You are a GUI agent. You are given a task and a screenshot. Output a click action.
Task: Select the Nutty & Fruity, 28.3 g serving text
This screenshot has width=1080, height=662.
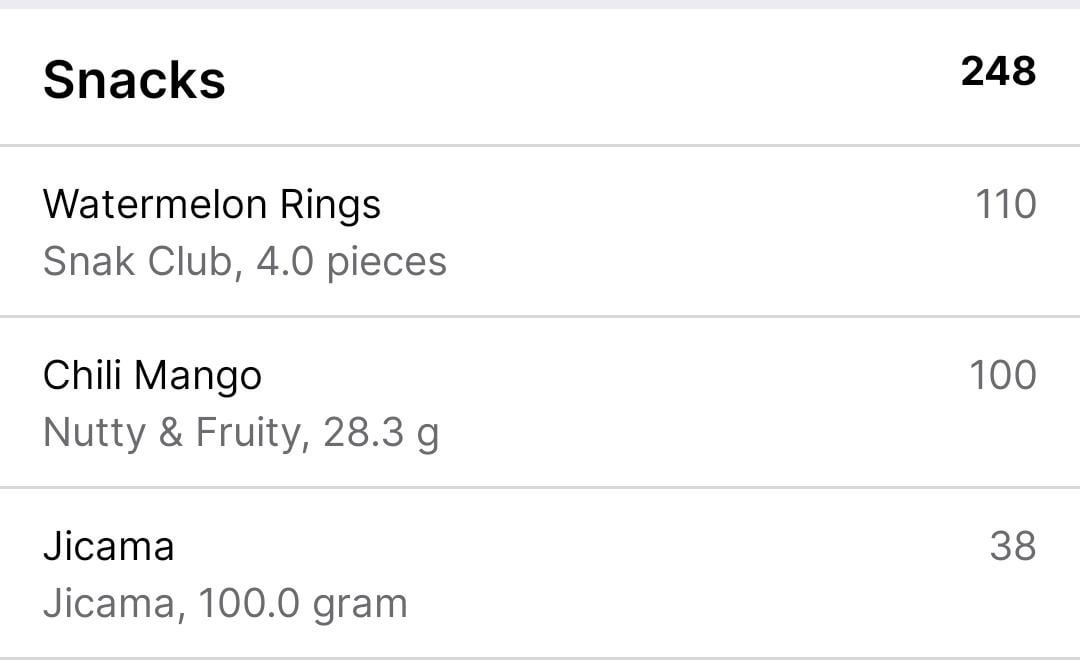241,433
